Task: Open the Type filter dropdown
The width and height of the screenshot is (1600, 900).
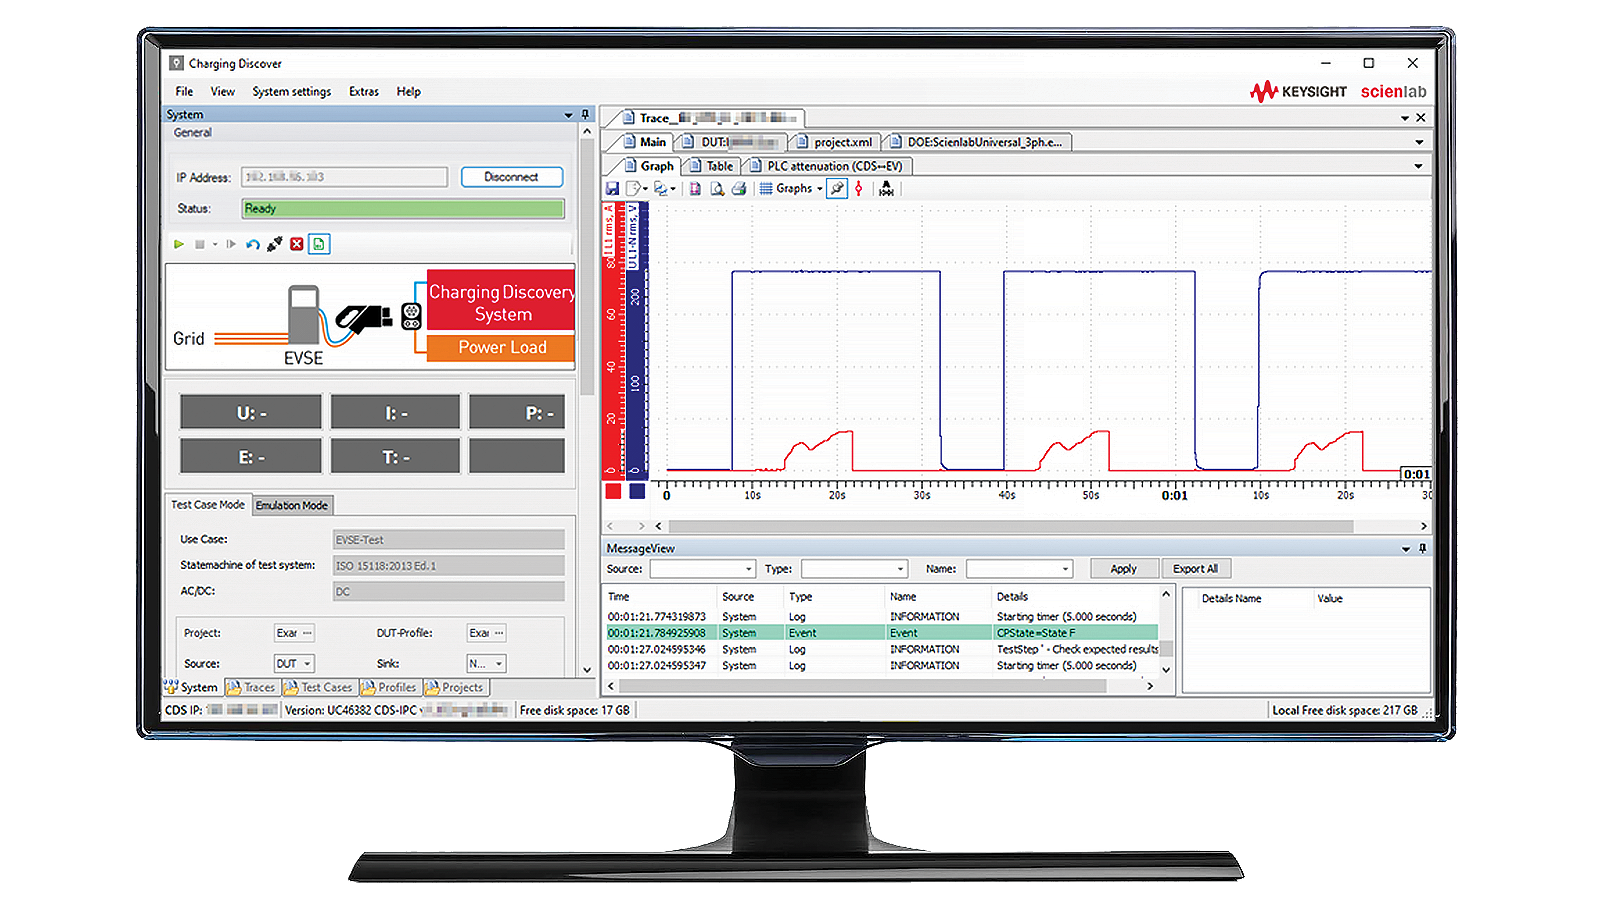Action: click(900, 569)
